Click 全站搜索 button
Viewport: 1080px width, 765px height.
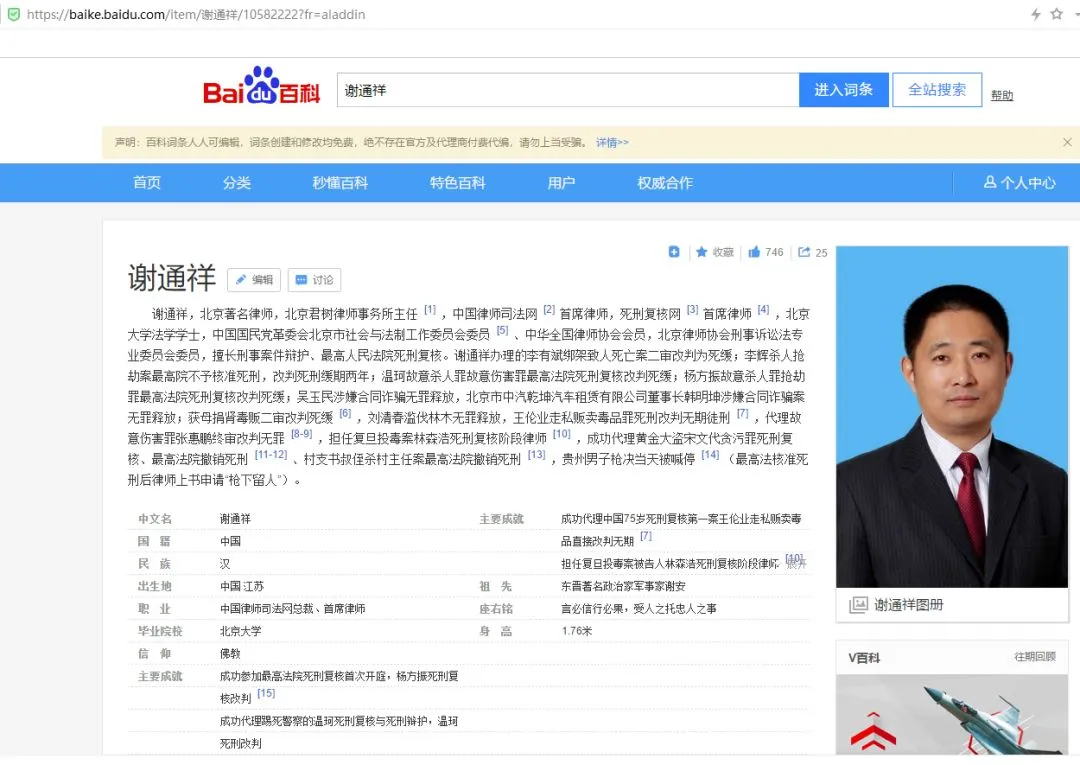(x=937, y=90)
